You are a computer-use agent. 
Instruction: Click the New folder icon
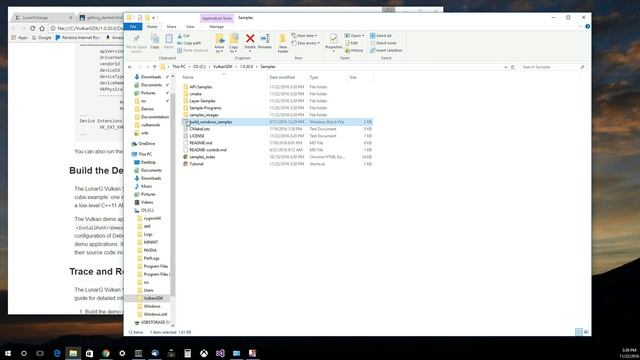[x=282, y=43]
